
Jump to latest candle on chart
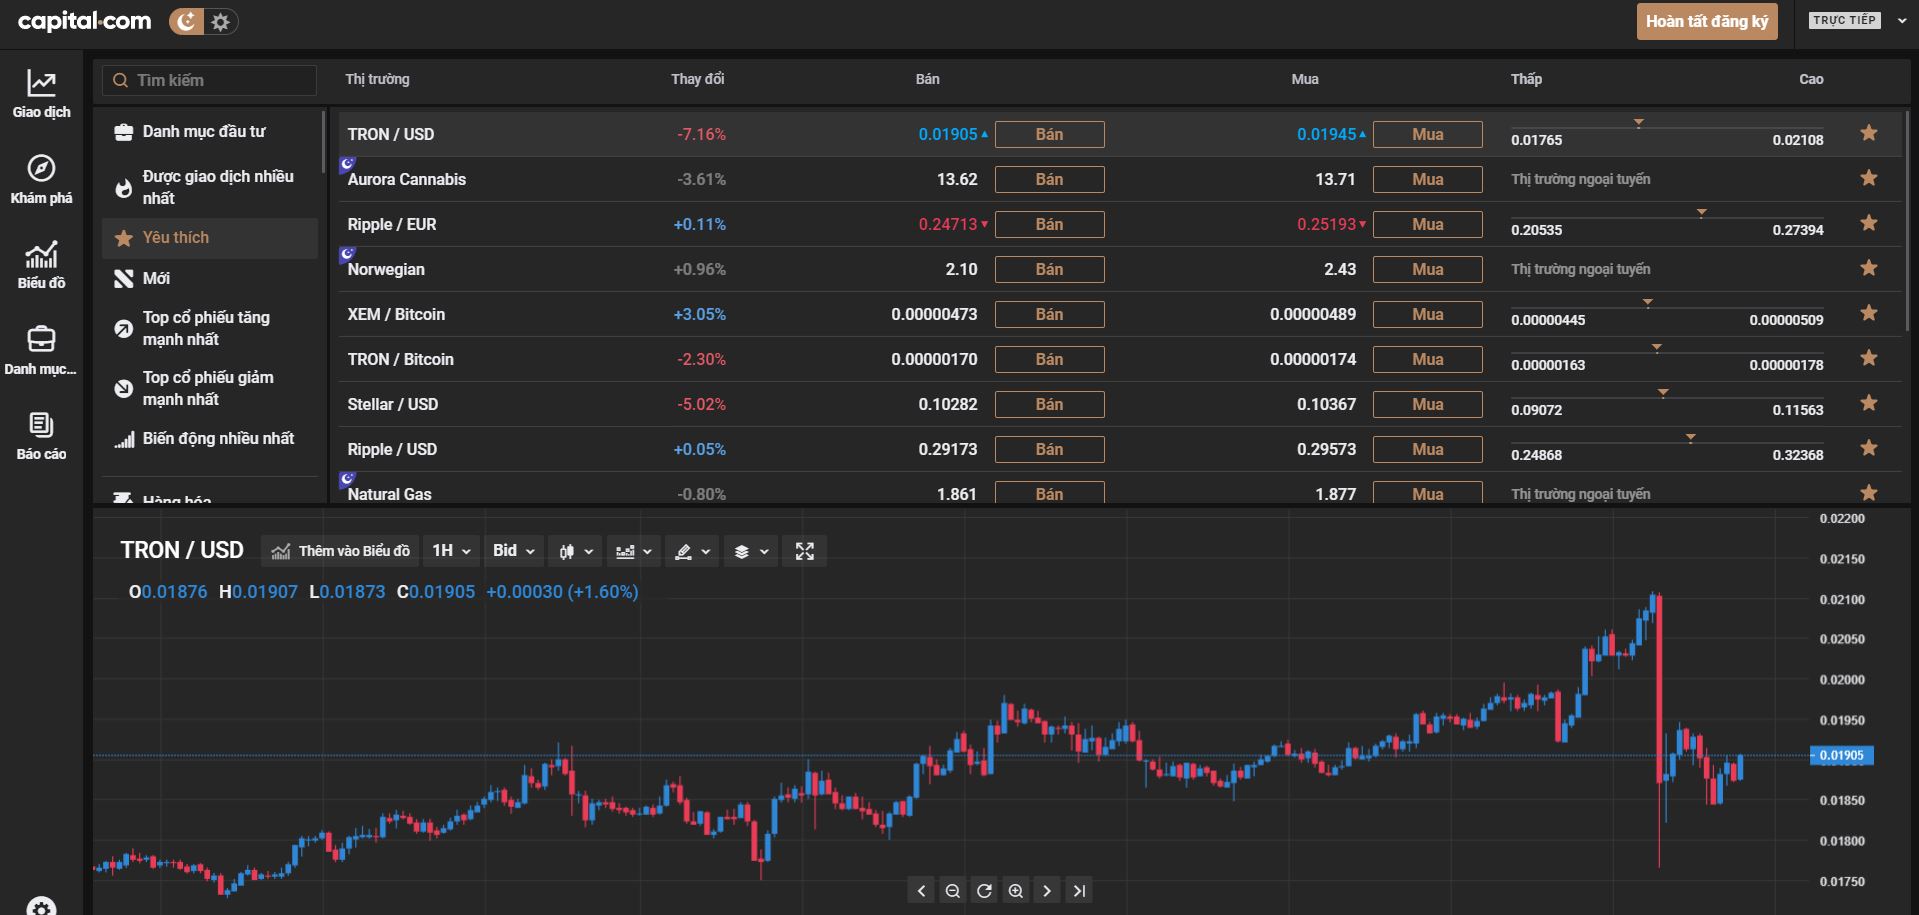(1079, 890)
